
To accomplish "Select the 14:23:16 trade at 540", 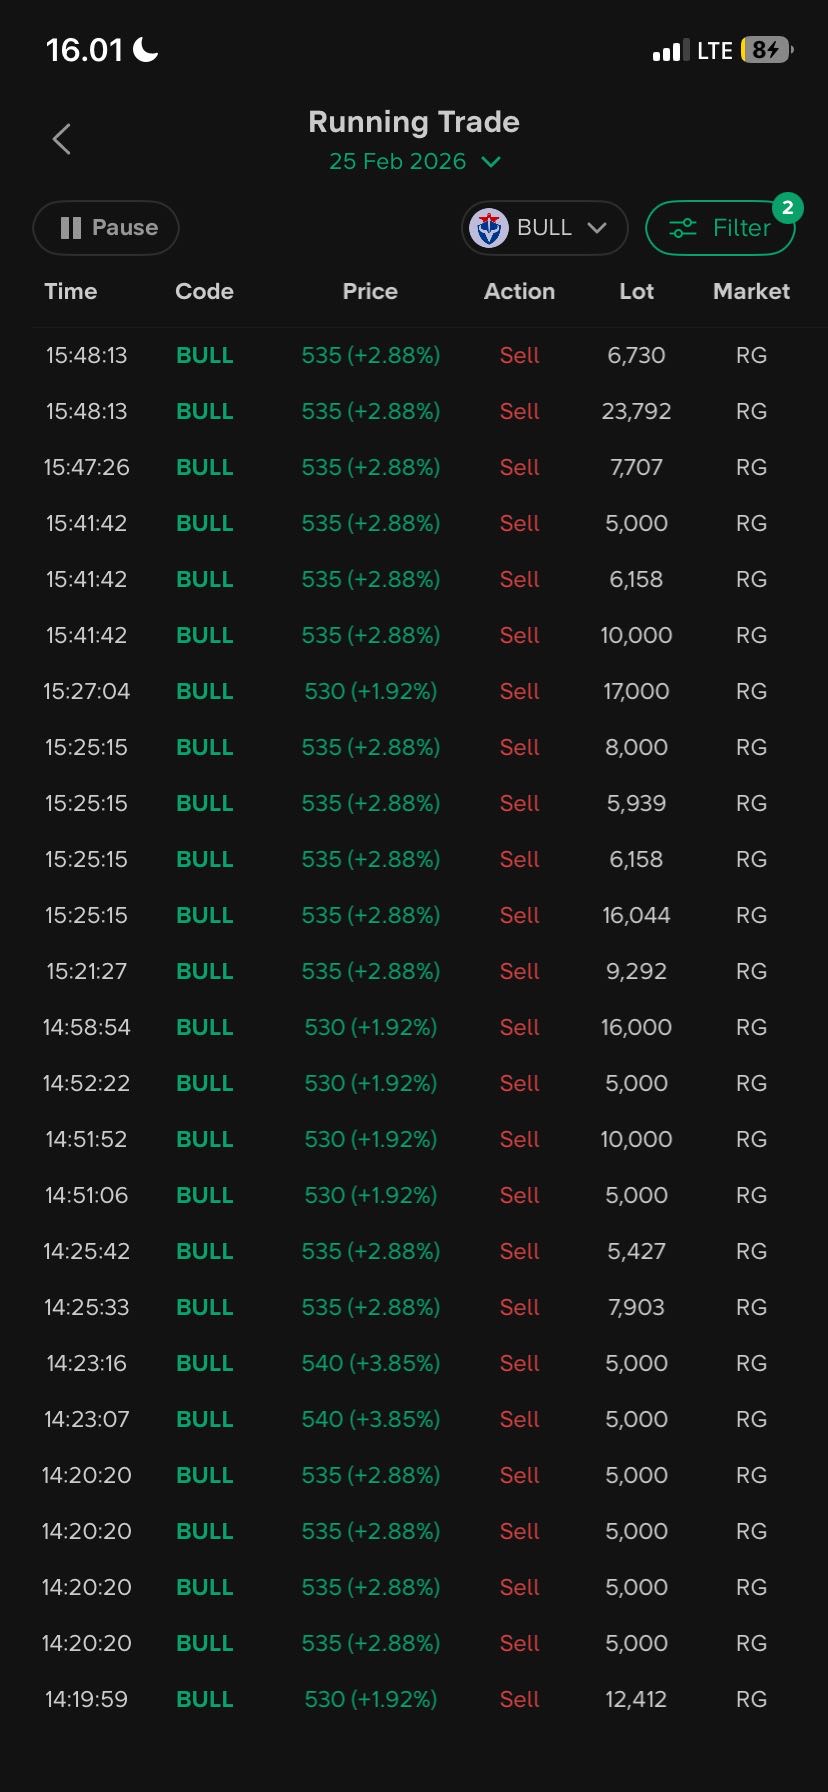I will pyautogui.click(x=414, y=1363).
